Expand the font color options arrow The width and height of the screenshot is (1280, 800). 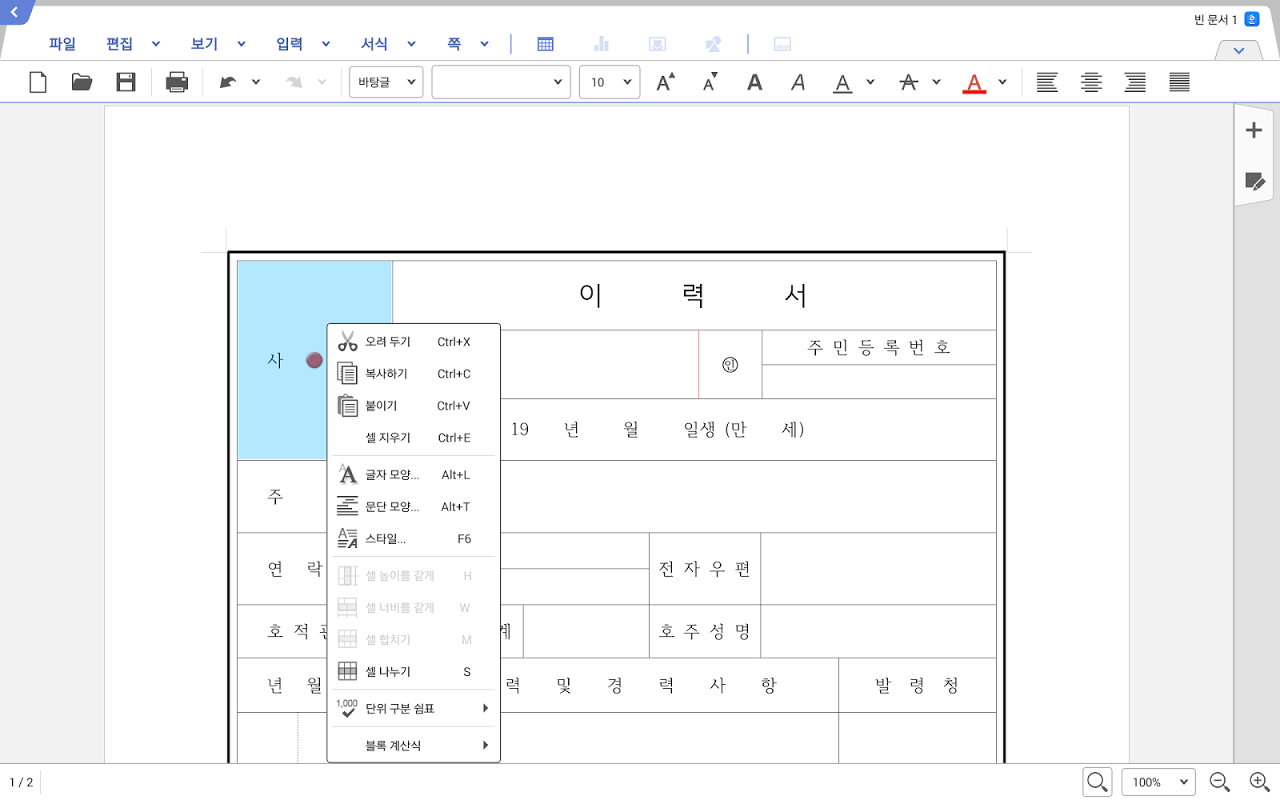click(x=1002, y=82)
